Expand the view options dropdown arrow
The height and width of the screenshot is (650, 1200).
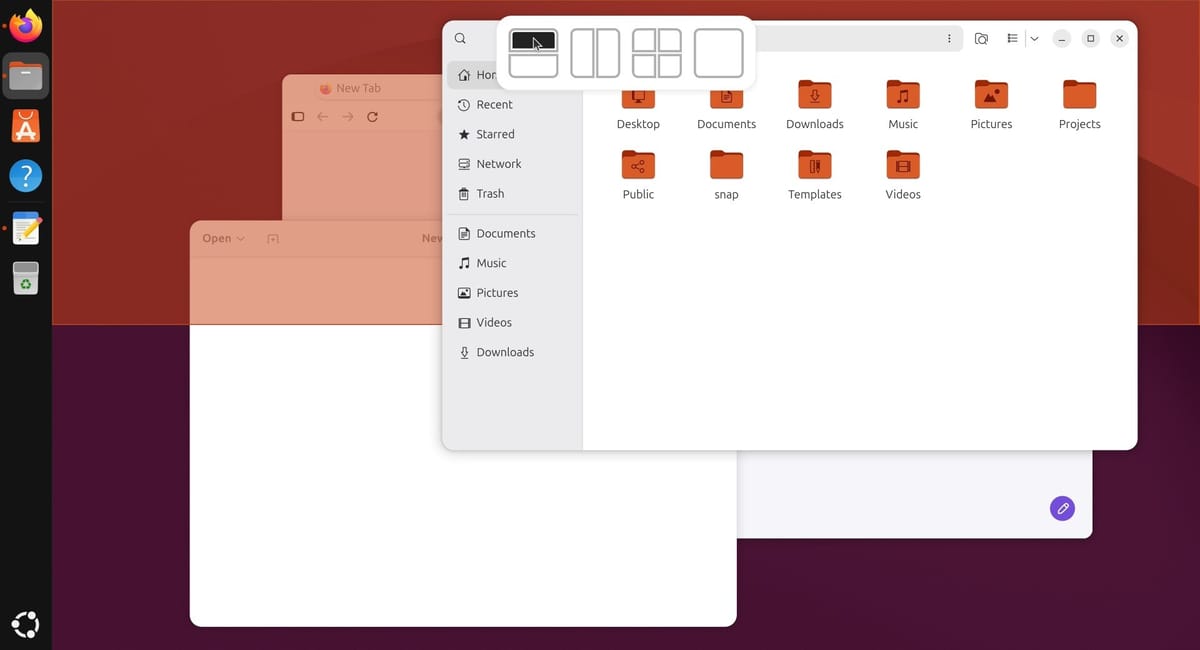(x=1034, y=38)
